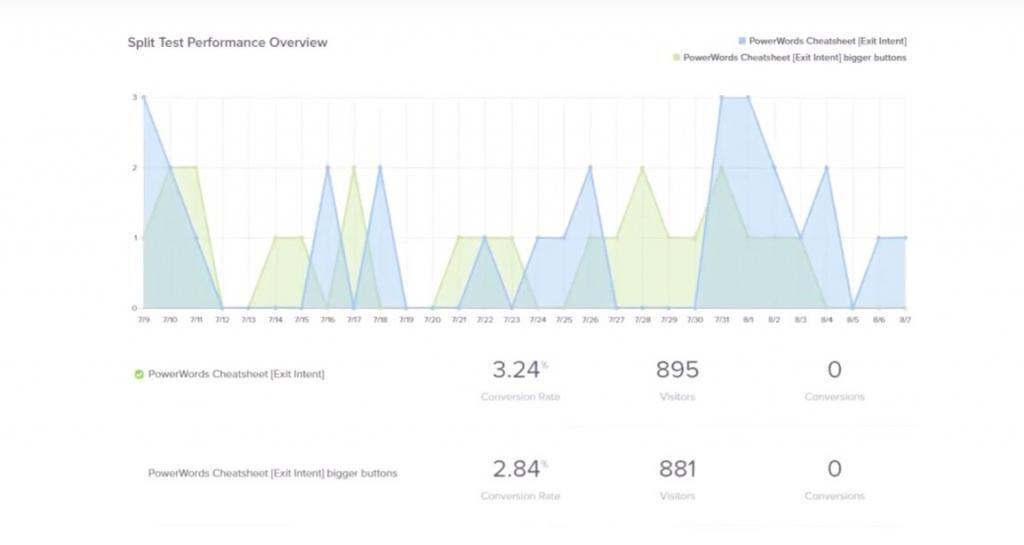The width and height of the screenshot is (1024, 545).
Task: Click the green peak on 7/17
Action: tap(354, 168)
